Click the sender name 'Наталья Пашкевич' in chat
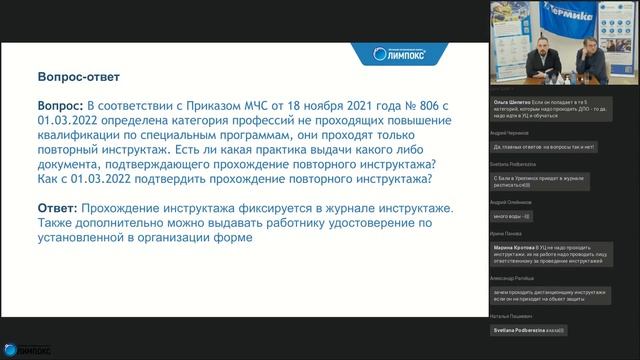 pyautogui.click(x=511, y=316)
